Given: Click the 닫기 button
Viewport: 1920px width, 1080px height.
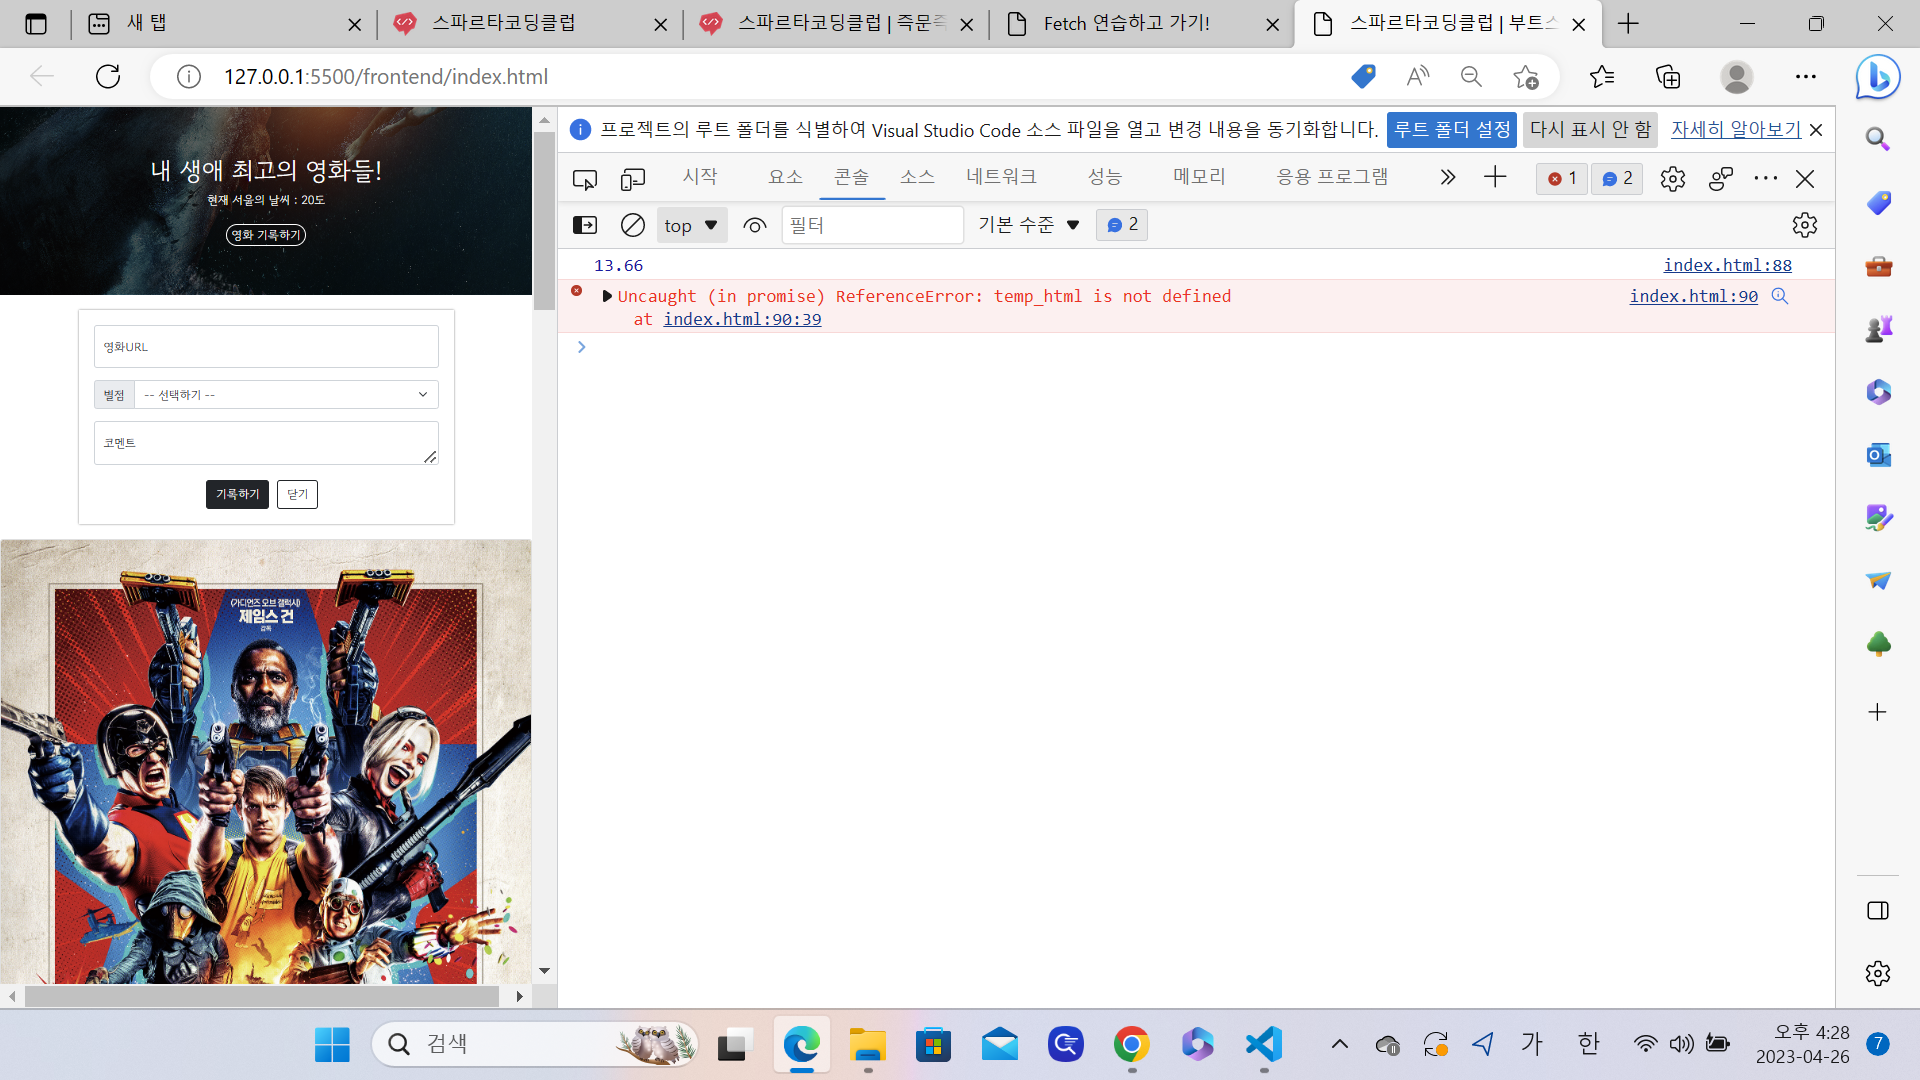Looking at the screenshot, I should pyautogui.click(x=297, y=494).
